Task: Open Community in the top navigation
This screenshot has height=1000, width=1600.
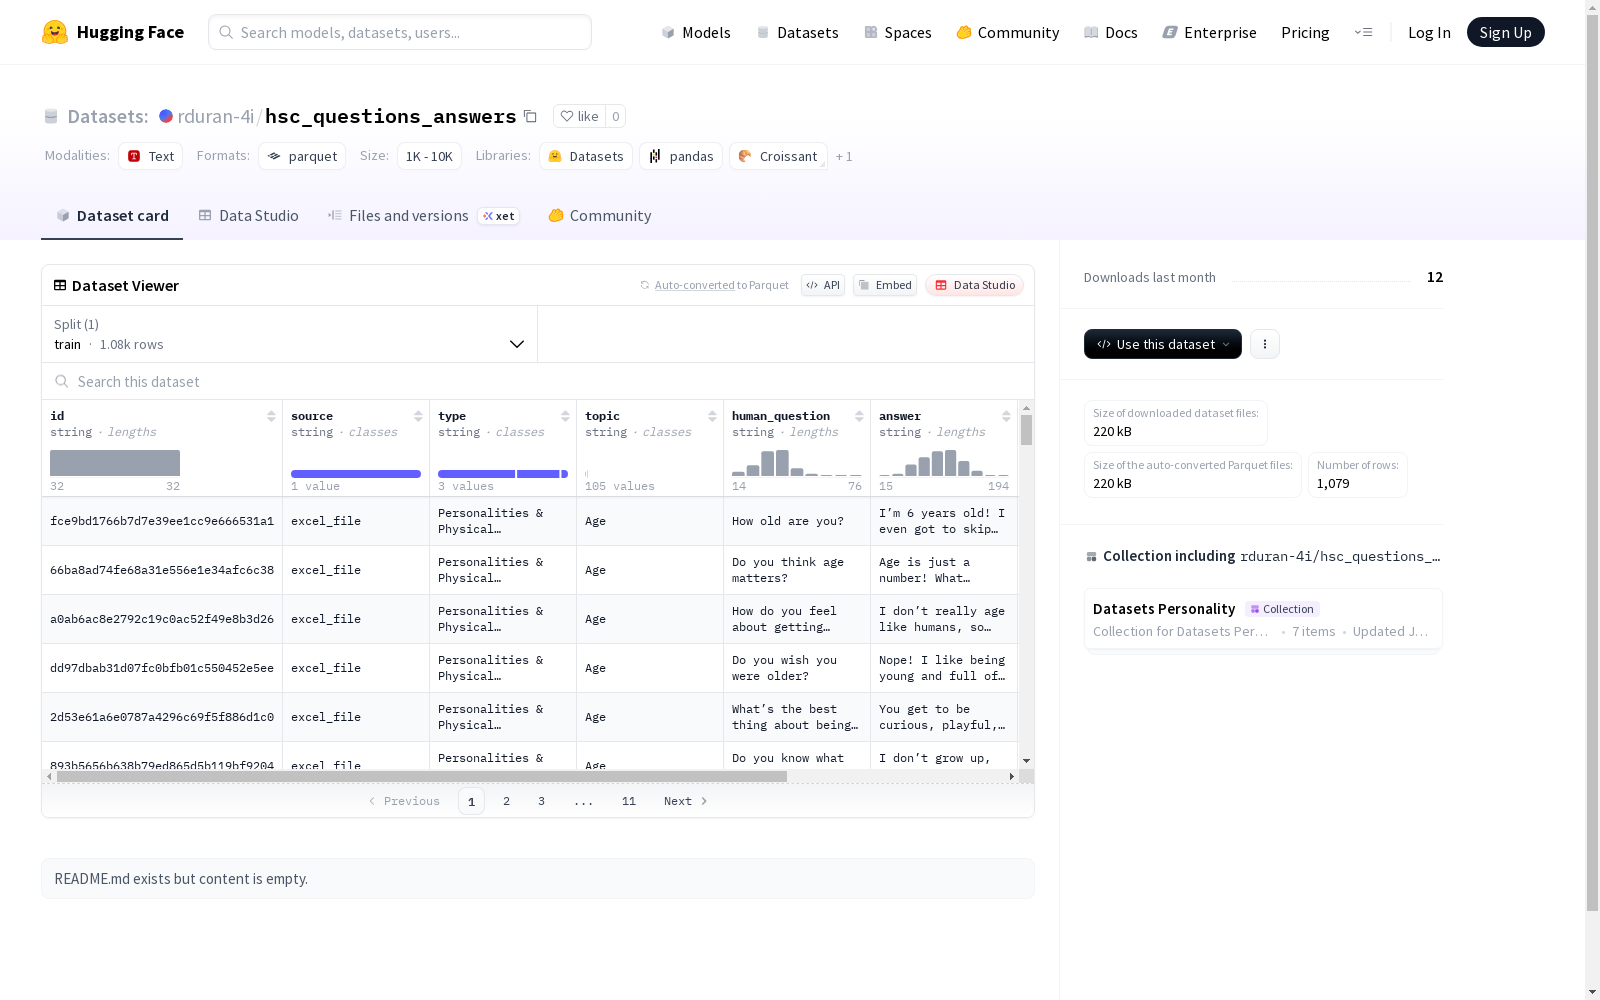Action: (x=1008, y=32)
